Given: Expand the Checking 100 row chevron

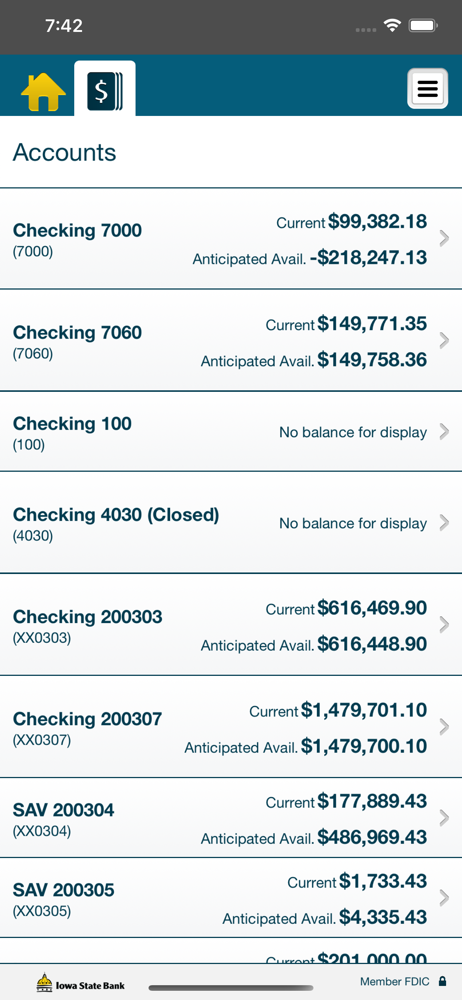Looking at the screenshot, I should [x=445, y=432].
